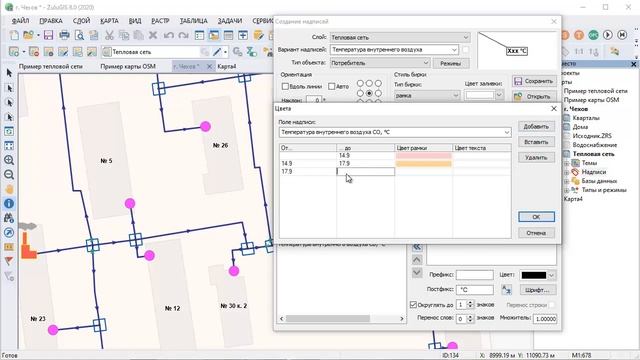Viewport: 640px width, 360px height.
Task: Click the Redo arrow icon
Action: [183, 35]
